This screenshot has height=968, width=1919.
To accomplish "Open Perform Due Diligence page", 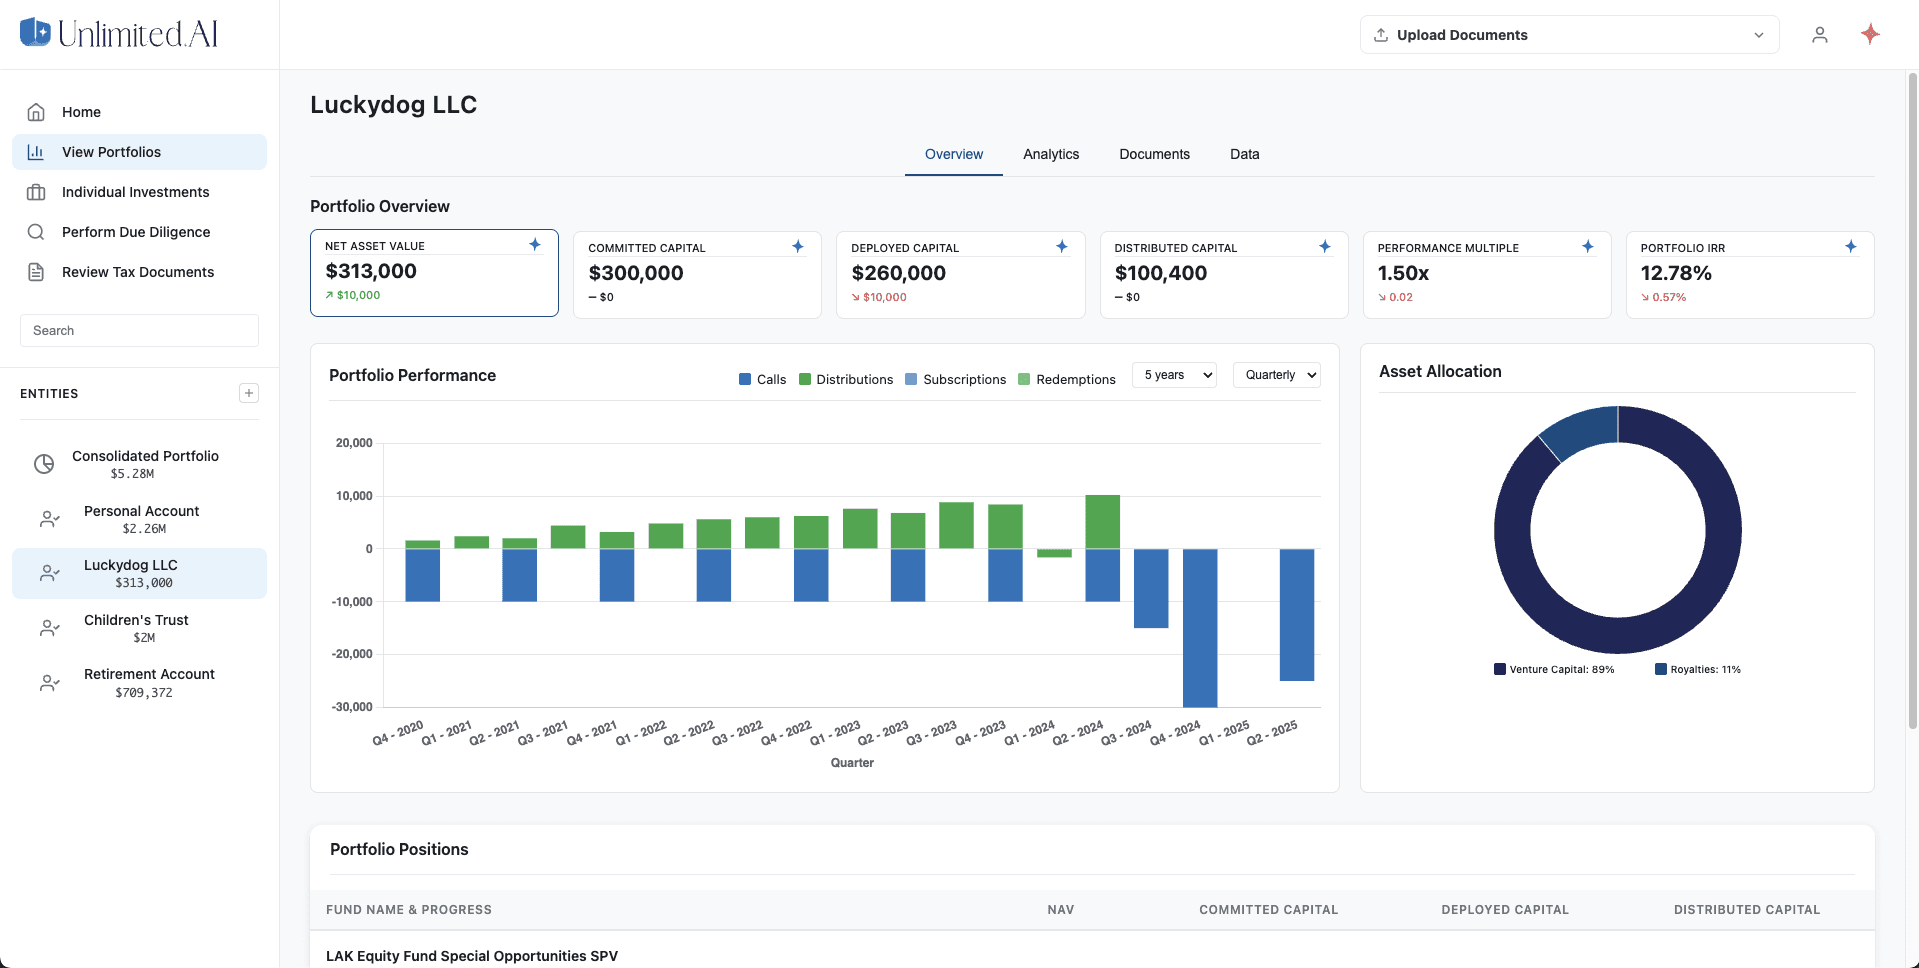I will coord(139,232).
